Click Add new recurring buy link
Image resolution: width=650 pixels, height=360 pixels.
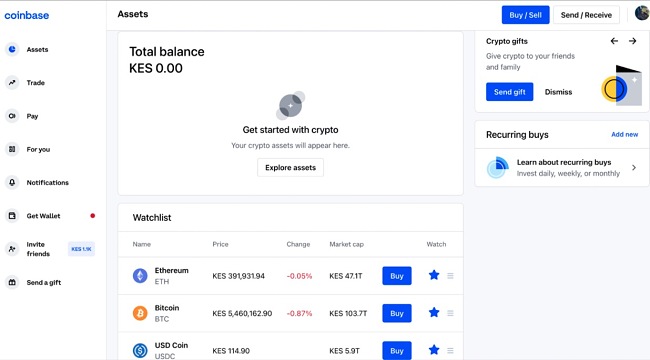[x=625, y=134]
